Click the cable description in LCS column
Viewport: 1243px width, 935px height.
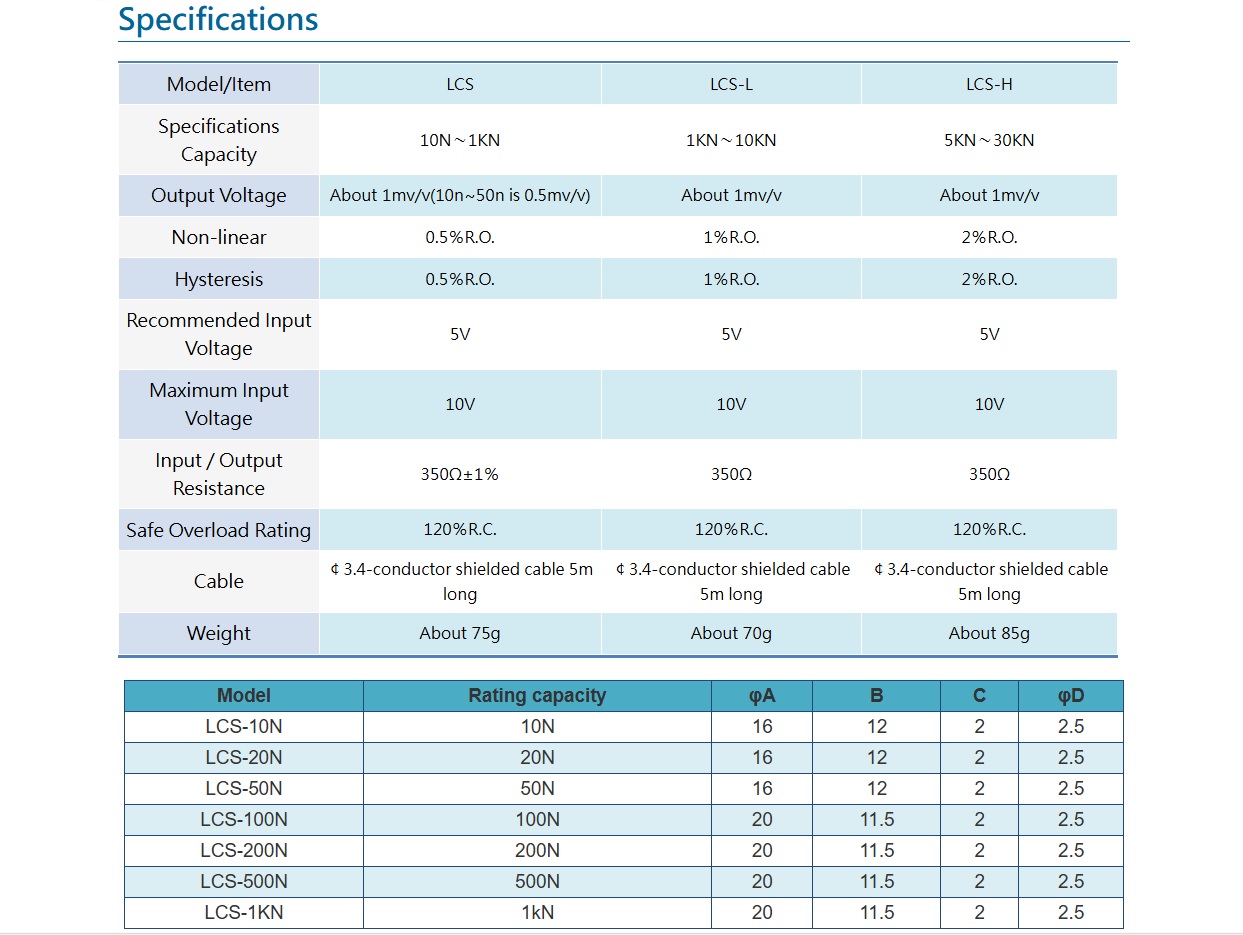click(460, 581)
